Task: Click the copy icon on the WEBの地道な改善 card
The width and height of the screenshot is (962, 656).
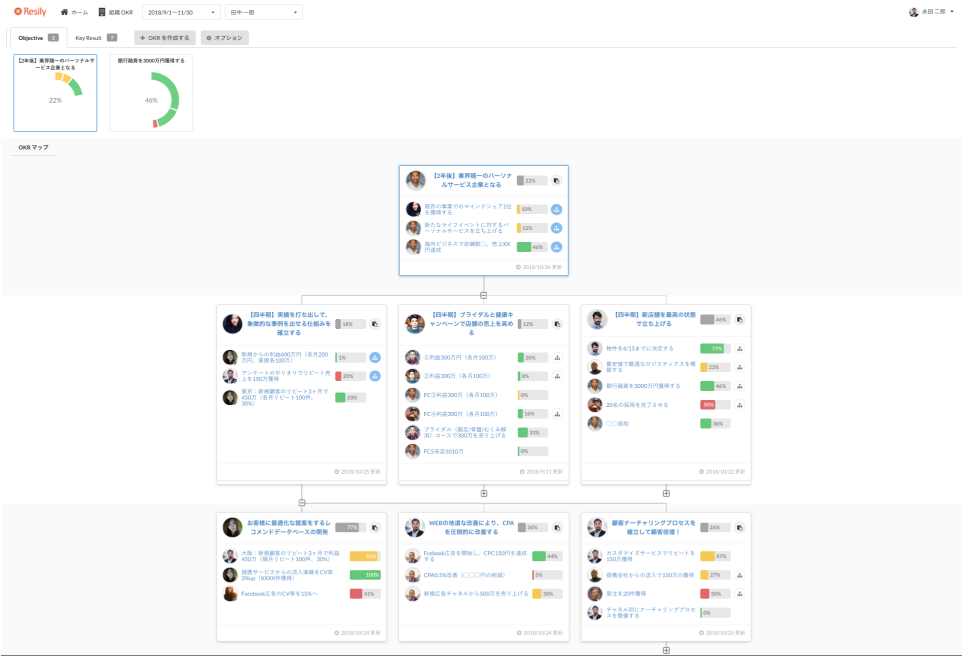Action: (x=557, y=527)
